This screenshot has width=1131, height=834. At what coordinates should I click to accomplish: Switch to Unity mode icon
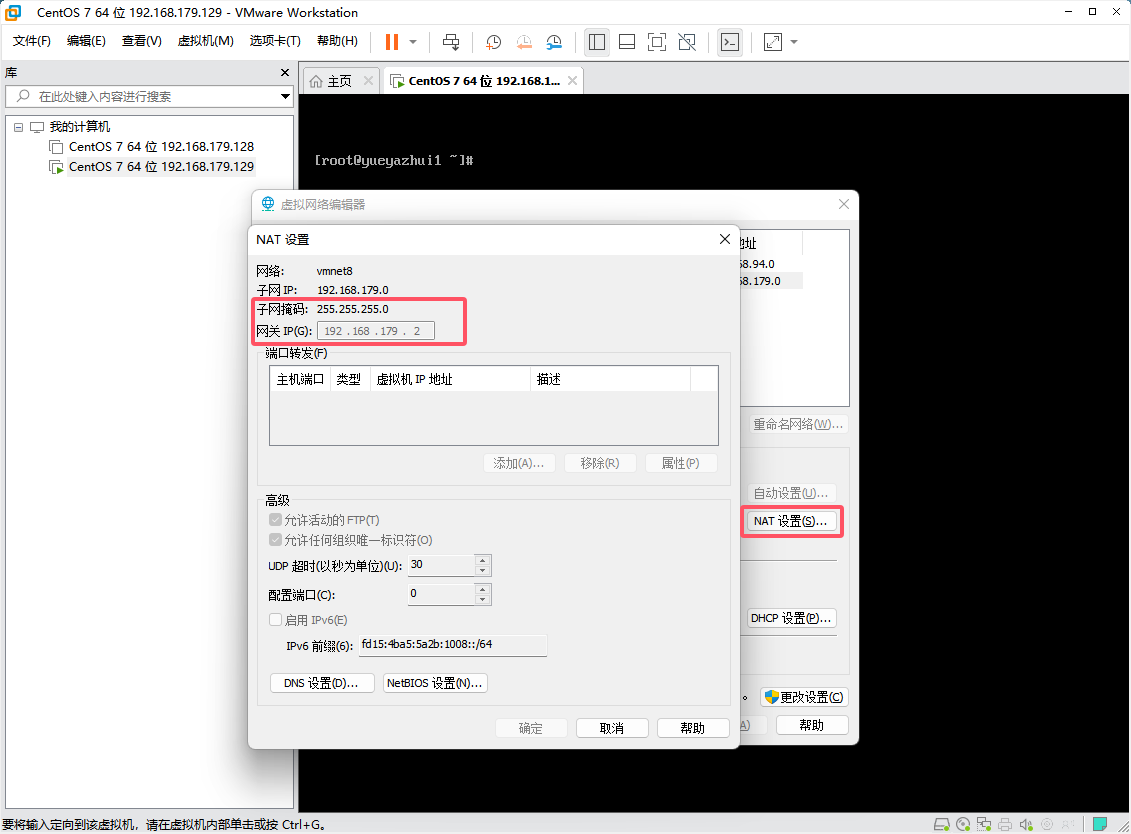pos(687,42)
